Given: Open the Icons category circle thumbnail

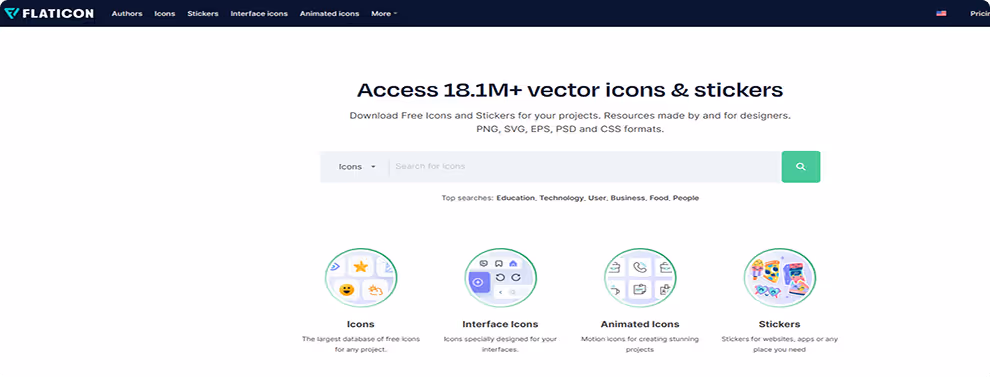Looking at the screenshot, I should [361, 278].
